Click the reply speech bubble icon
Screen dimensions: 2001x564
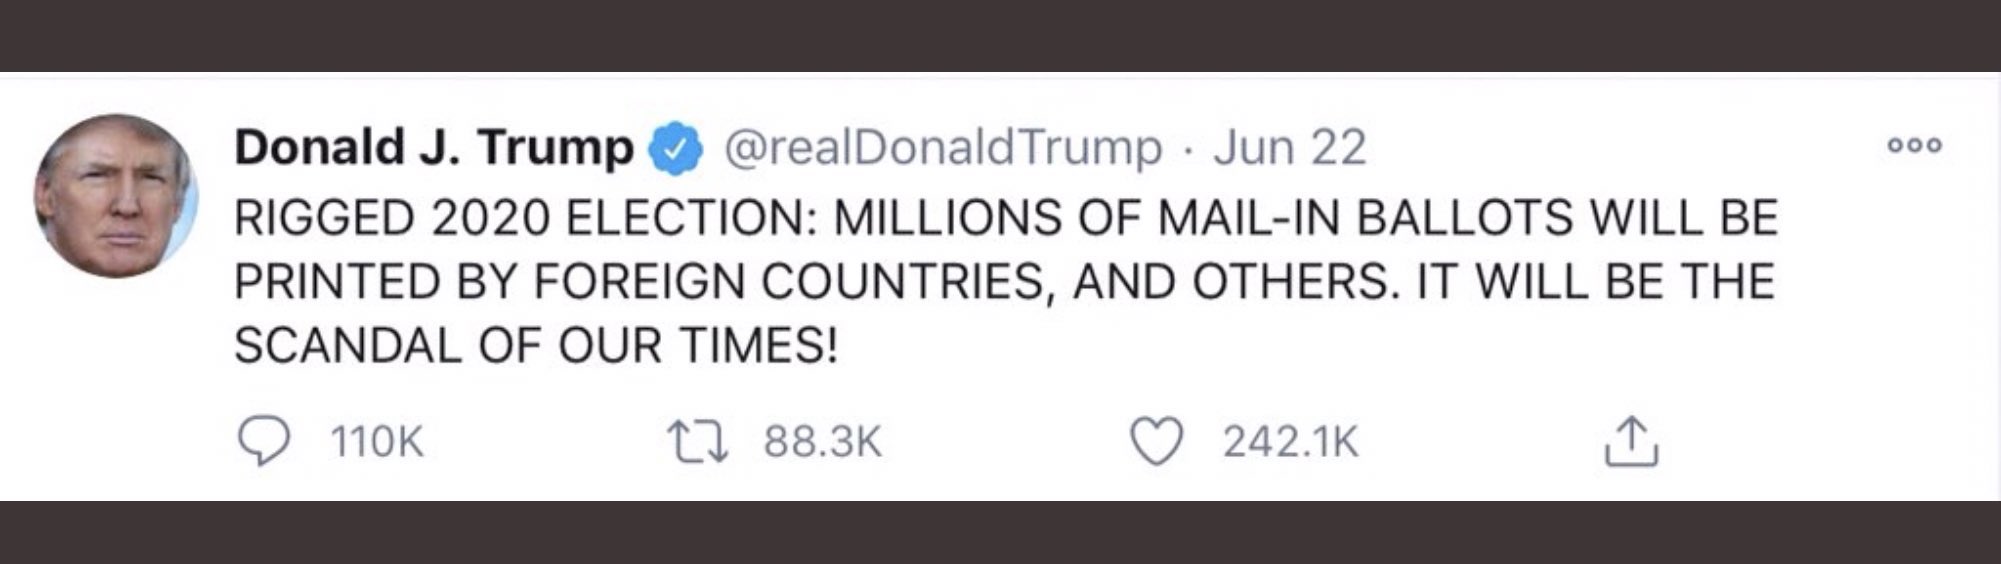pos(263,441)
